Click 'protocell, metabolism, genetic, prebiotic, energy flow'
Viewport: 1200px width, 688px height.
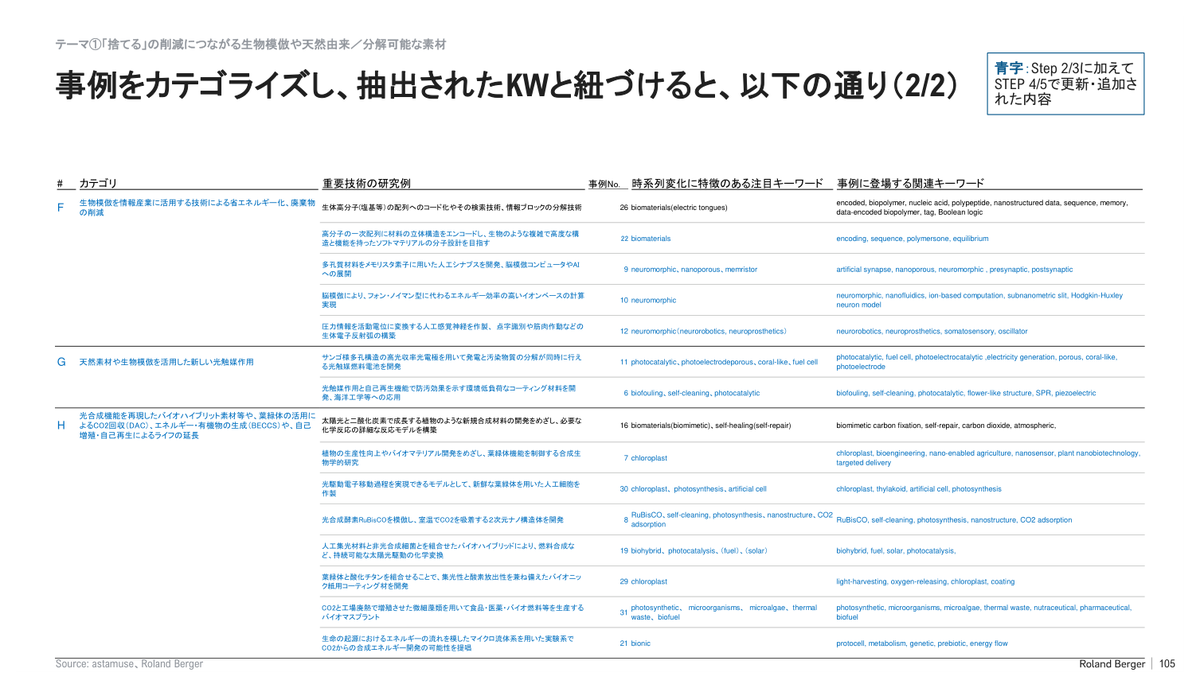click(921, 643)
